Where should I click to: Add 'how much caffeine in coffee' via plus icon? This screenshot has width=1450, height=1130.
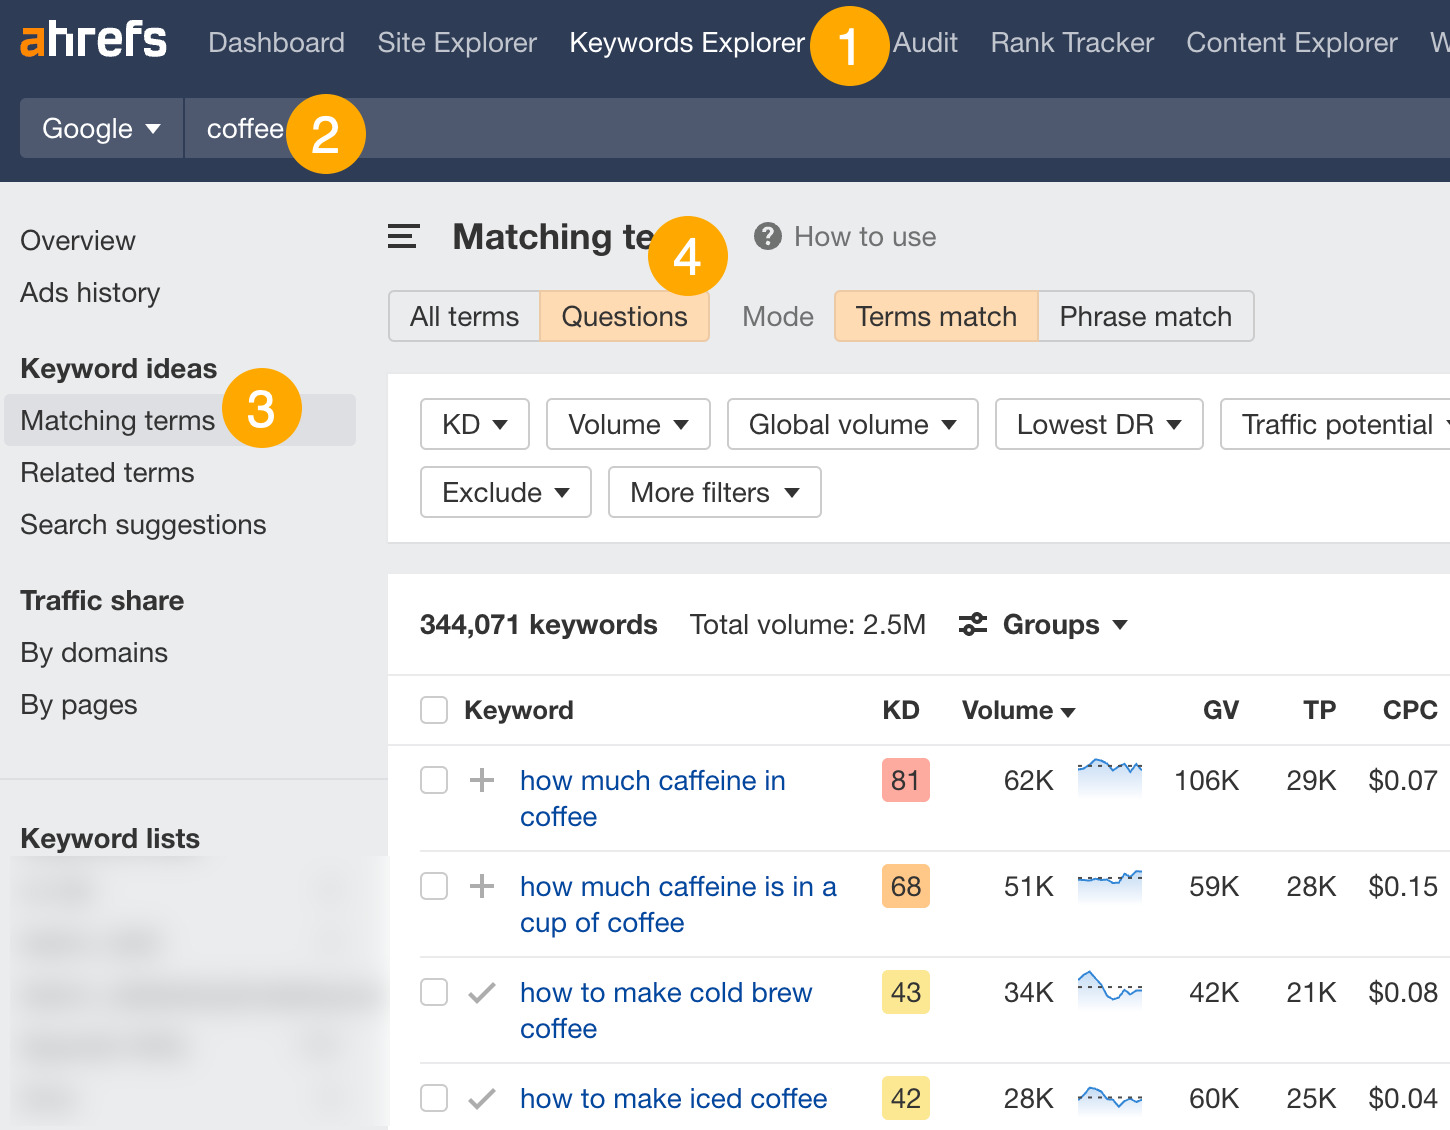482,780
